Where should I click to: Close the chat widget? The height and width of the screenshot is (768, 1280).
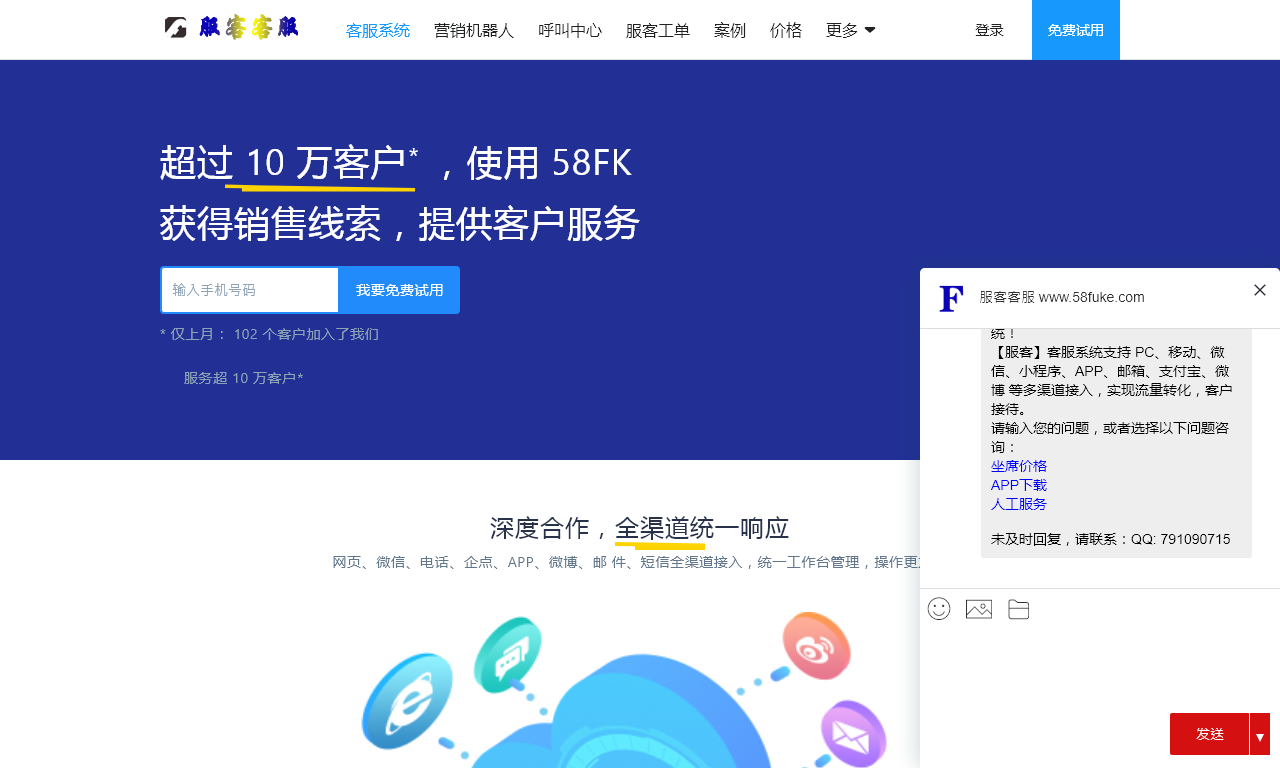[x=1260, y=290]
